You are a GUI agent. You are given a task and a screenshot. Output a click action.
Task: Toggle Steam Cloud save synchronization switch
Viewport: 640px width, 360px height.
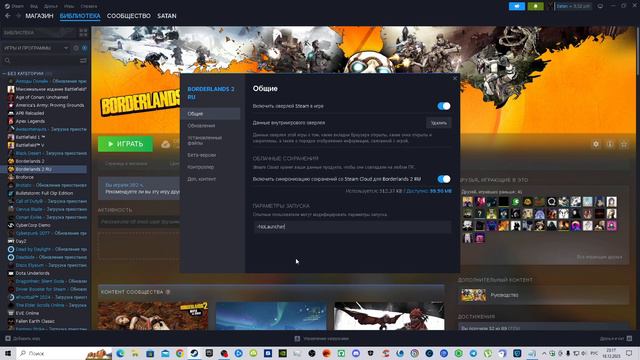coord(444,179)
